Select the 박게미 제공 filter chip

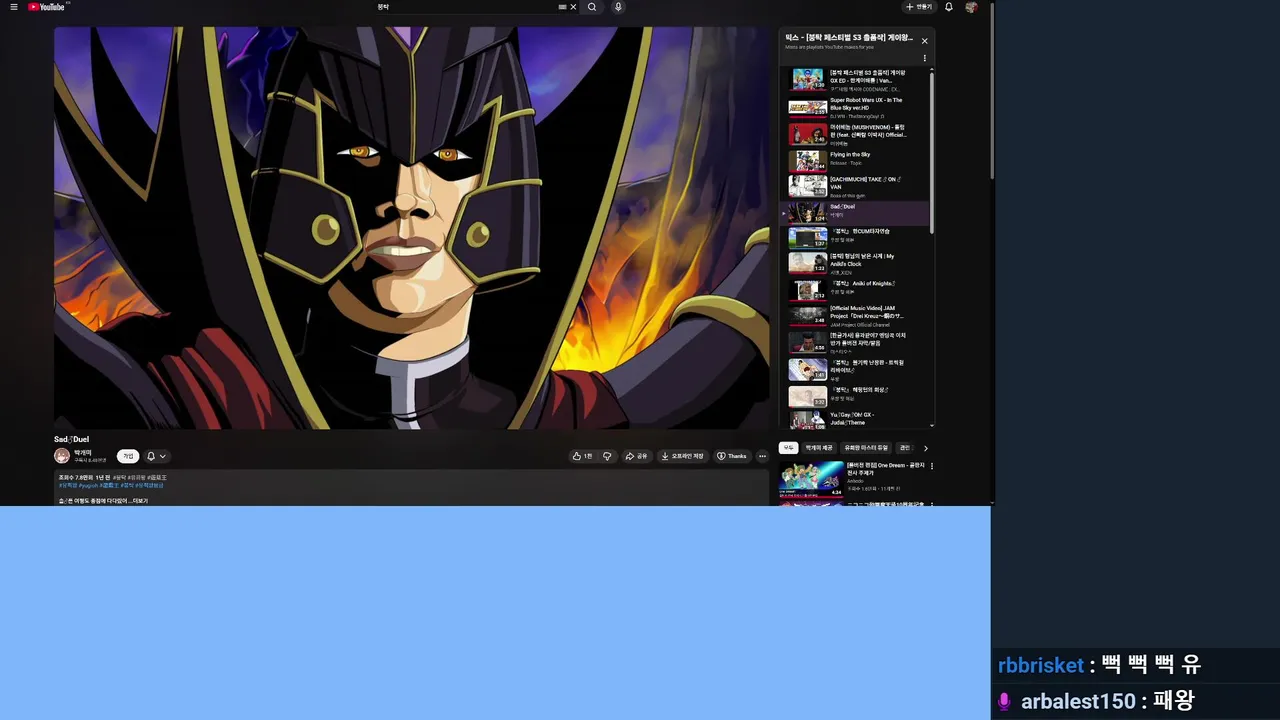tap(819, 448)
